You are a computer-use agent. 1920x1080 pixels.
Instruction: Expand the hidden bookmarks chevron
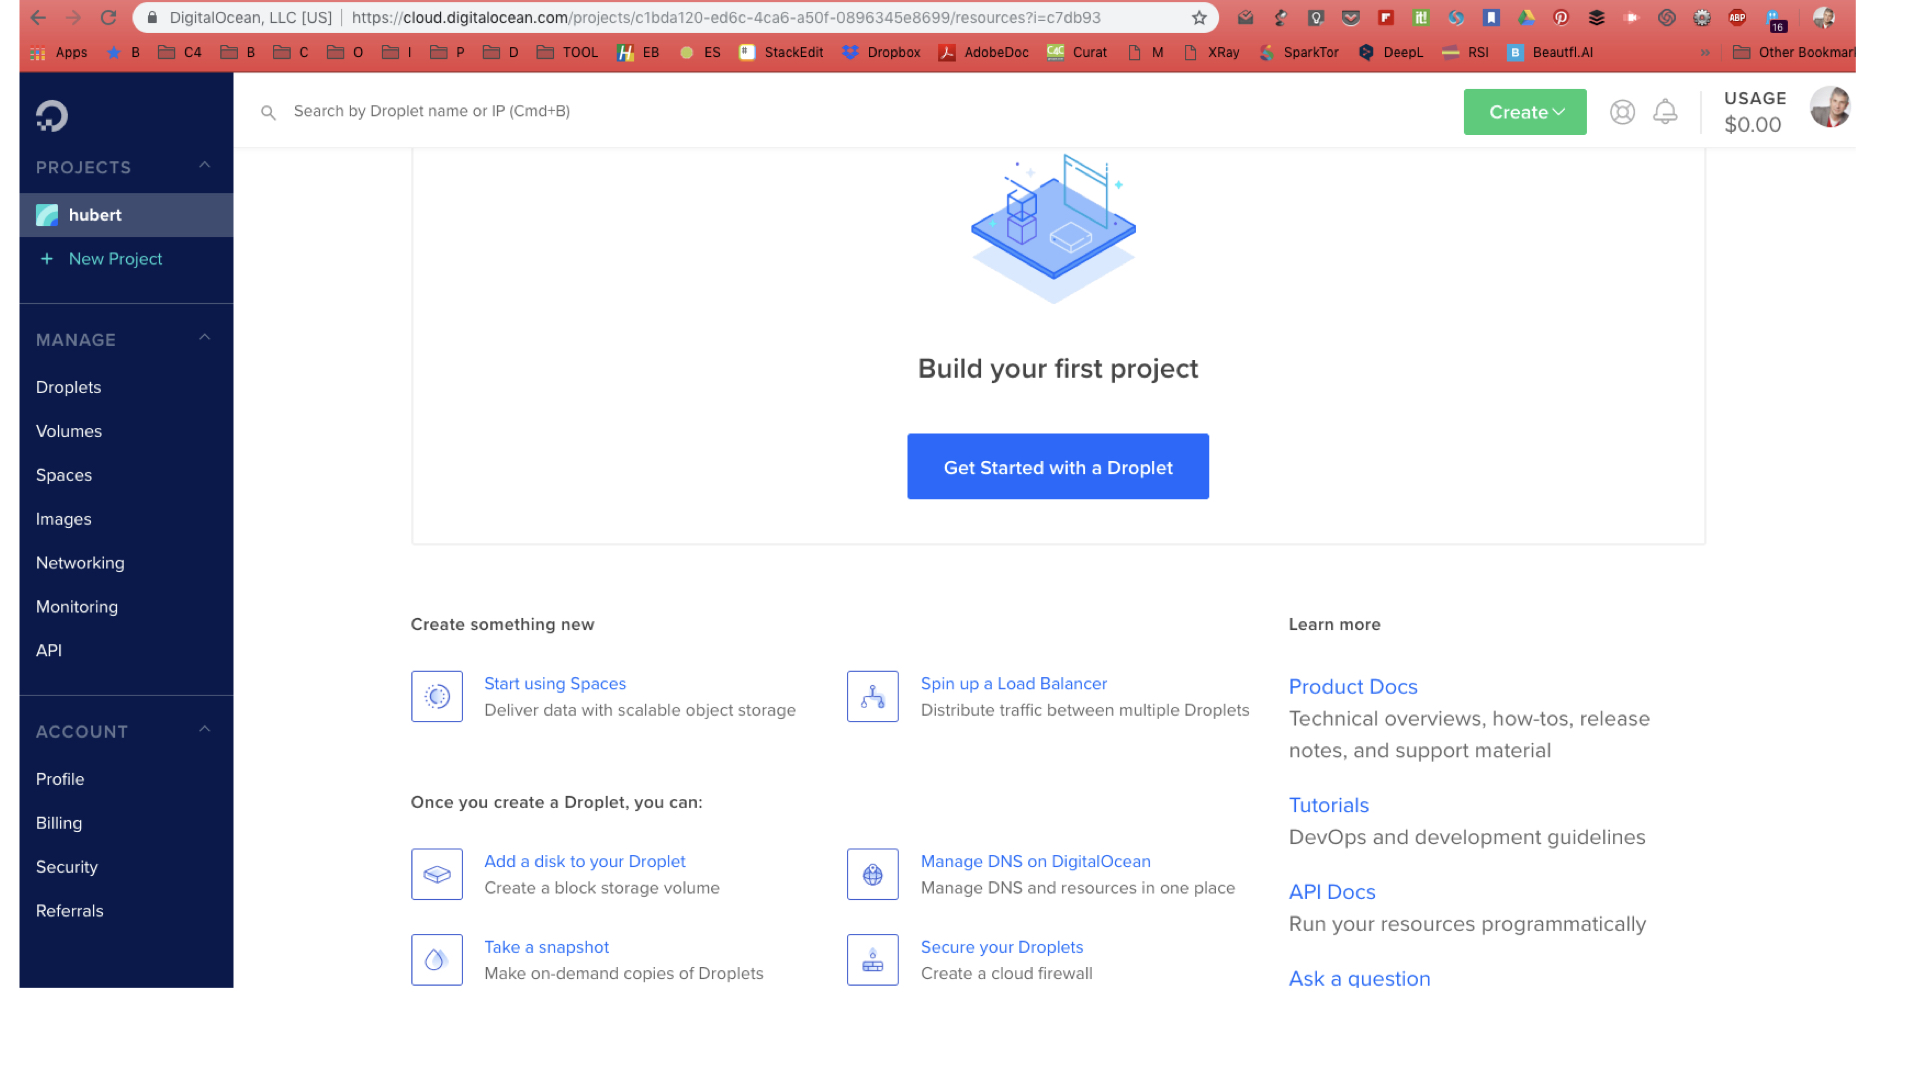(x=1705, y=52)
